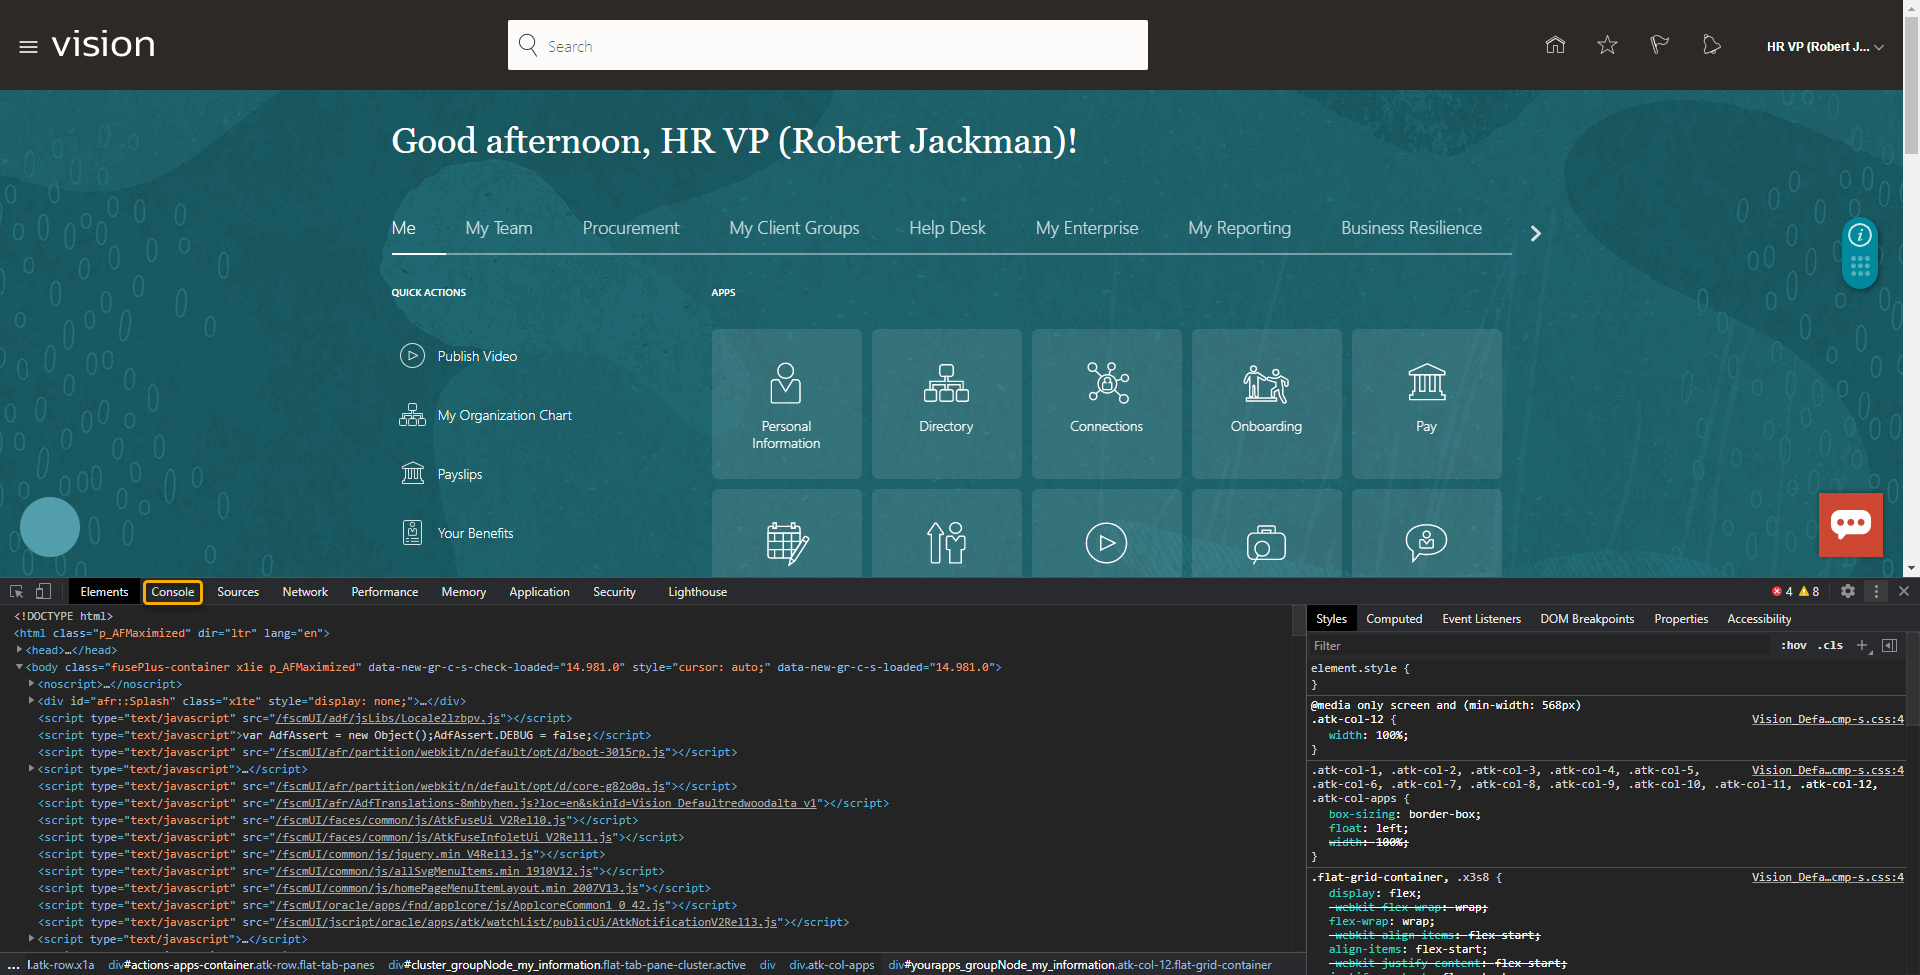
Task: Click the Styles Filter input
Action: (1540, 646)
